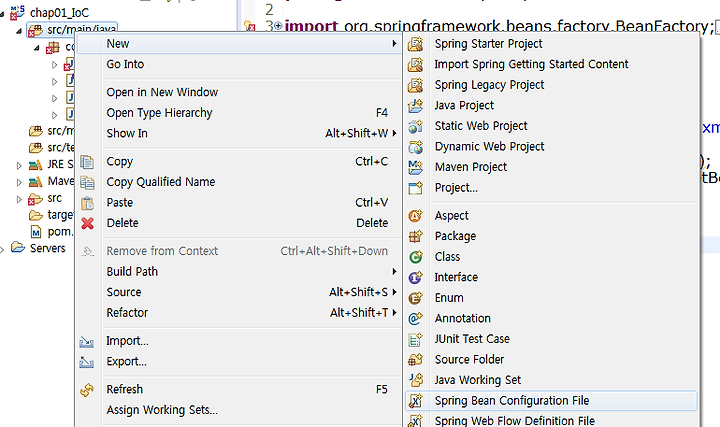Click the Import... arrow icon
Viewport: 720px width, 427px height.
87,342
